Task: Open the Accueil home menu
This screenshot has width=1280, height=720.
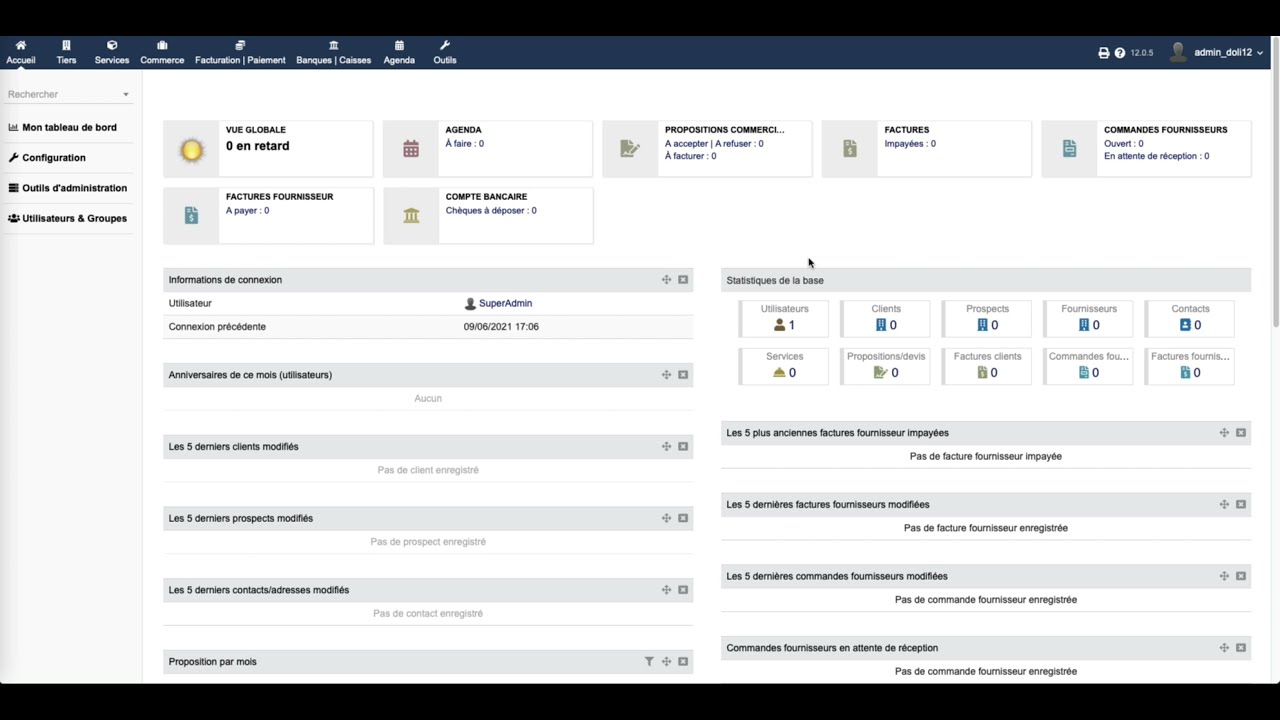Action: point(20,53)
